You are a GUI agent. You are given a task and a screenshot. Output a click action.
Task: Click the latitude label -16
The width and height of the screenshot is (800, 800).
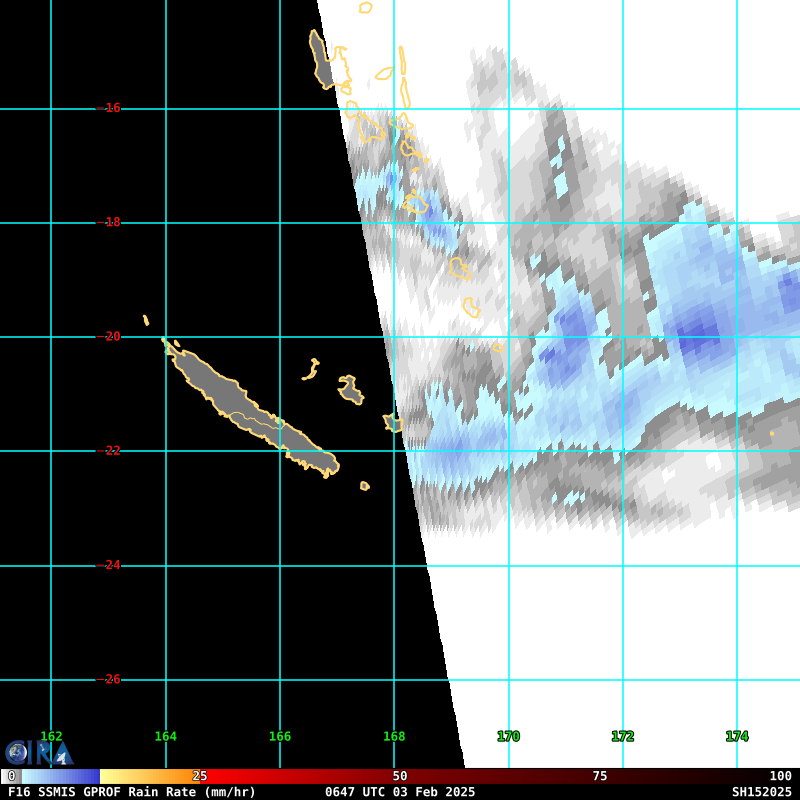coord(109,108)
